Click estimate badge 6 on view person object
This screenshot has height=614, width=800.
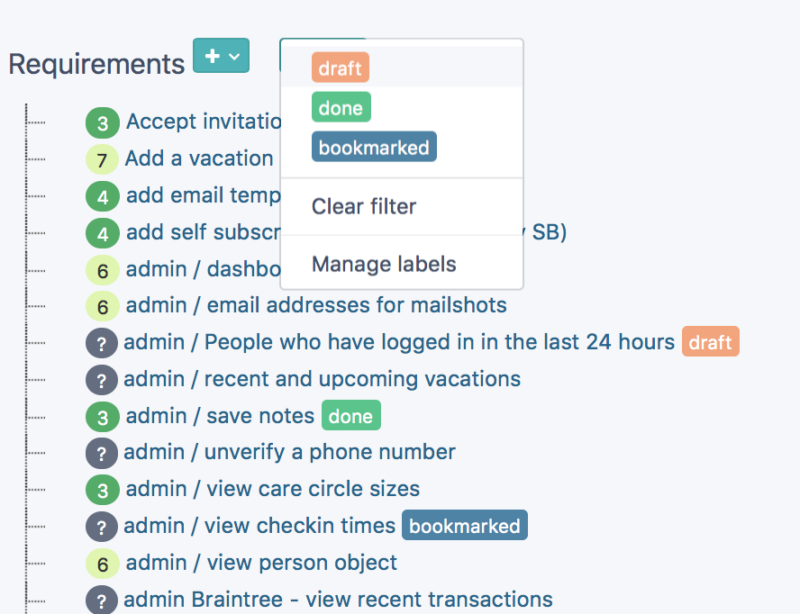tap(102, 564)
